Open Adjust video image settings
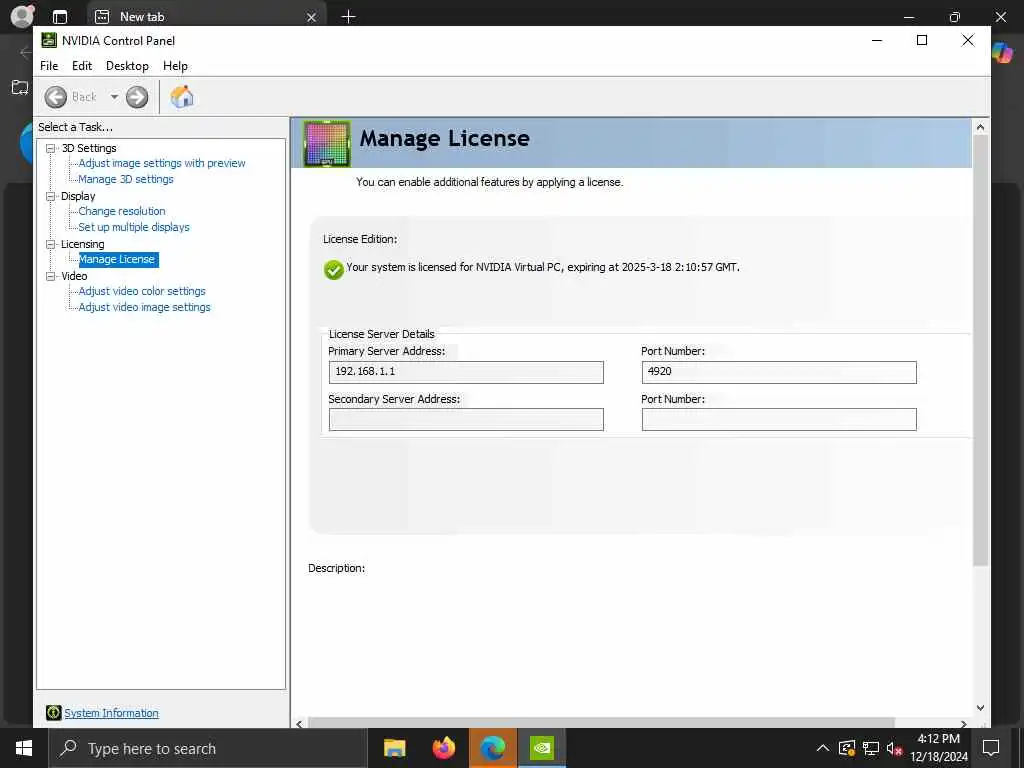1024x768 pixels. coord(144,307)
